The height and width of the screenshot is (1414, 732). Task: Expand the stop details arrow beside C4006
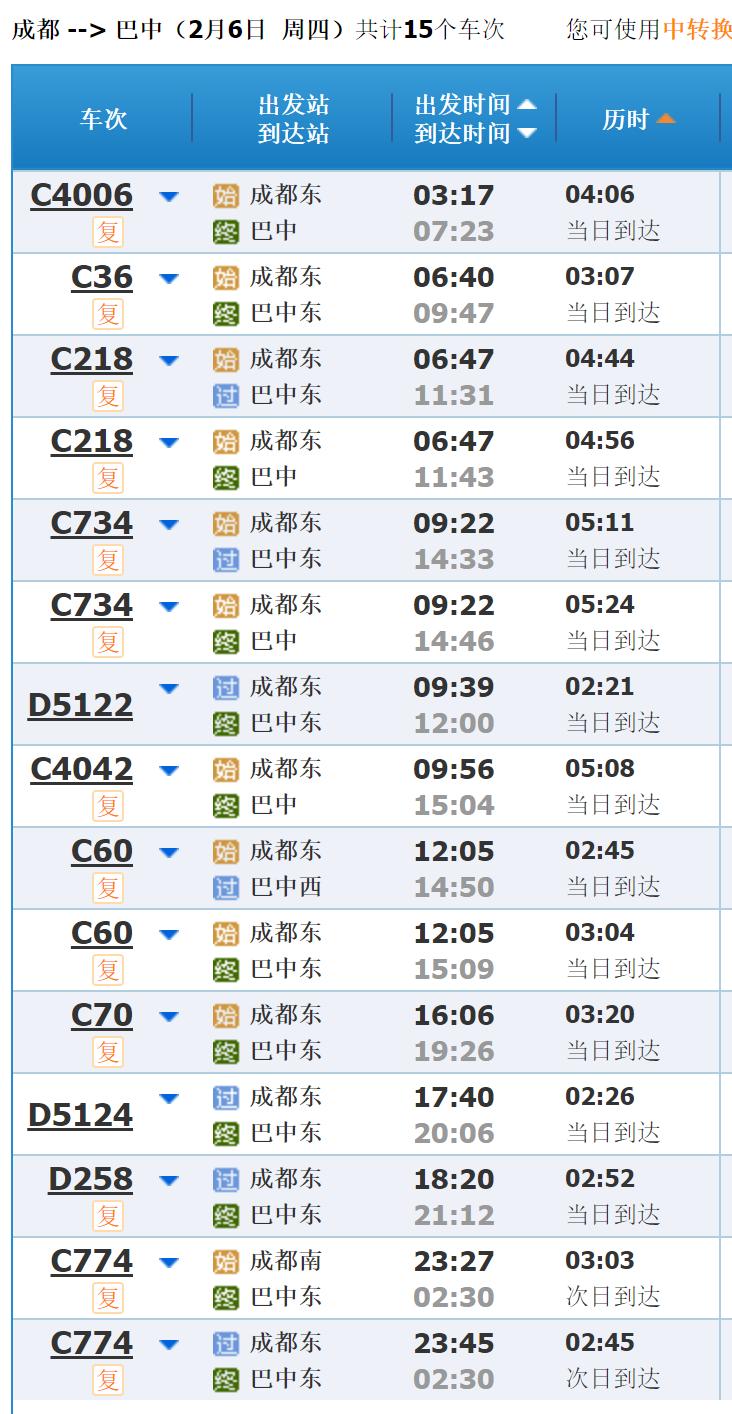pyautogui.click(x=169, y=196)
